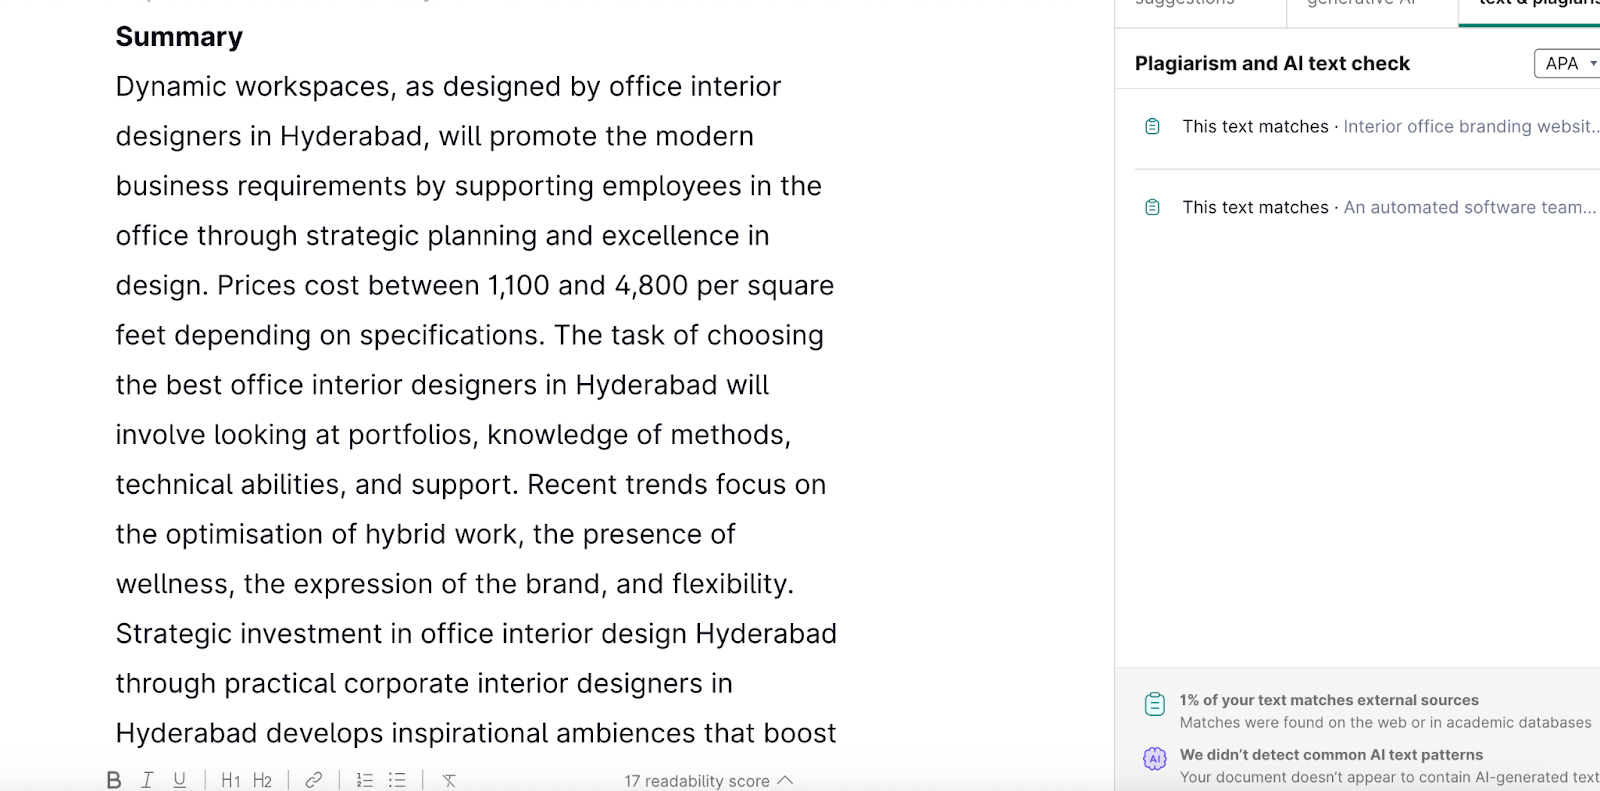Image resolution: width=1600 pixels, height=791 pixels.
Task: Open the second match 'An automated software team…'
Action: 1470,207
